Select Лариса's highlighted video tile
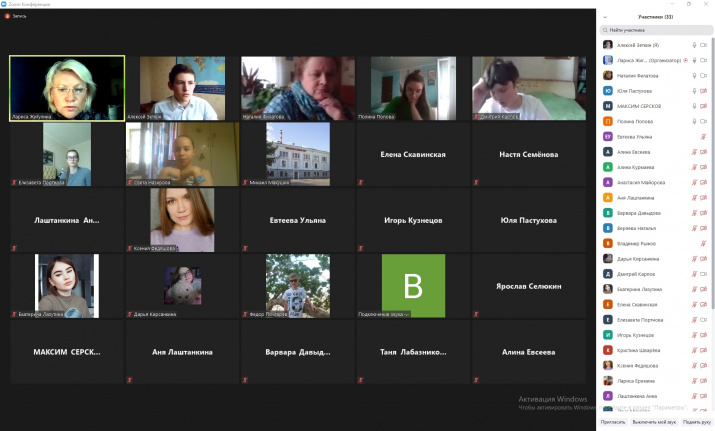 point(67,88)
